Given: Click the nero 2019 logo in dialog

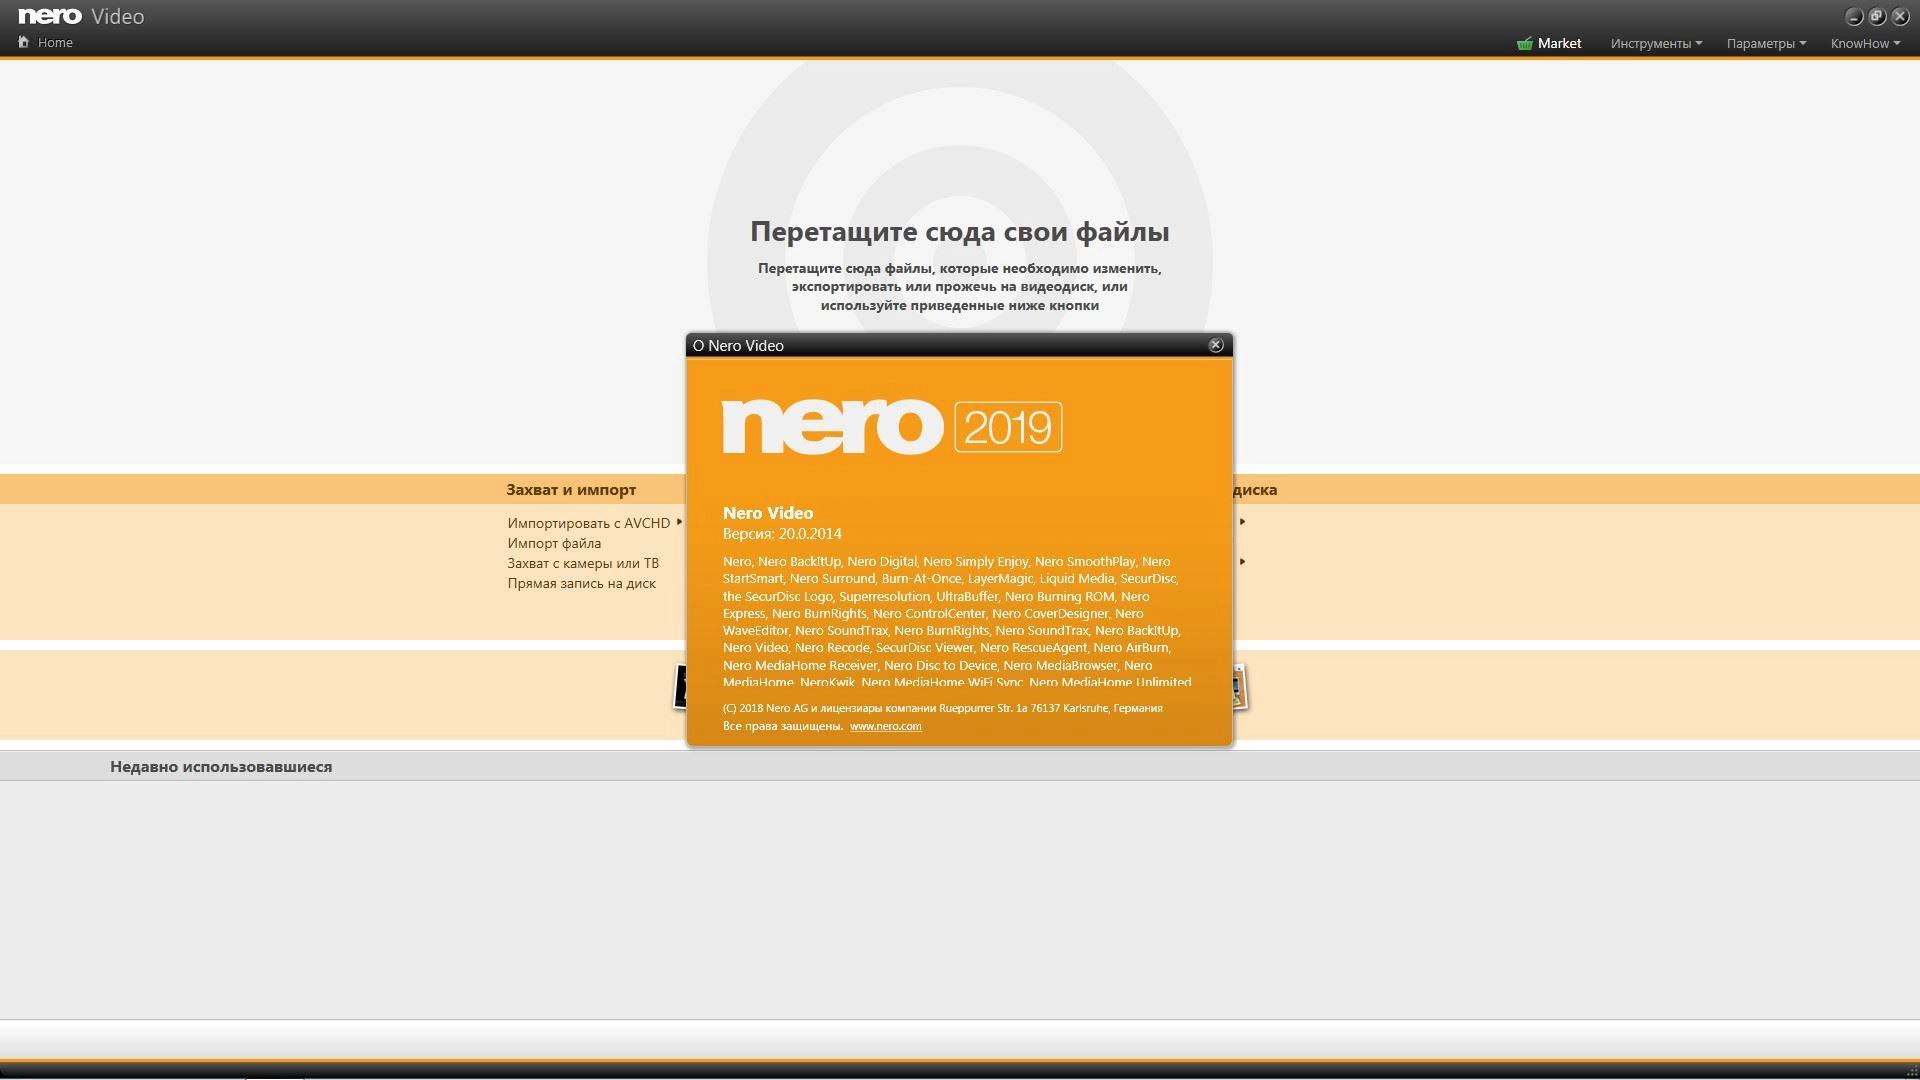Looking at the screenshot, I should coord(892,427).
